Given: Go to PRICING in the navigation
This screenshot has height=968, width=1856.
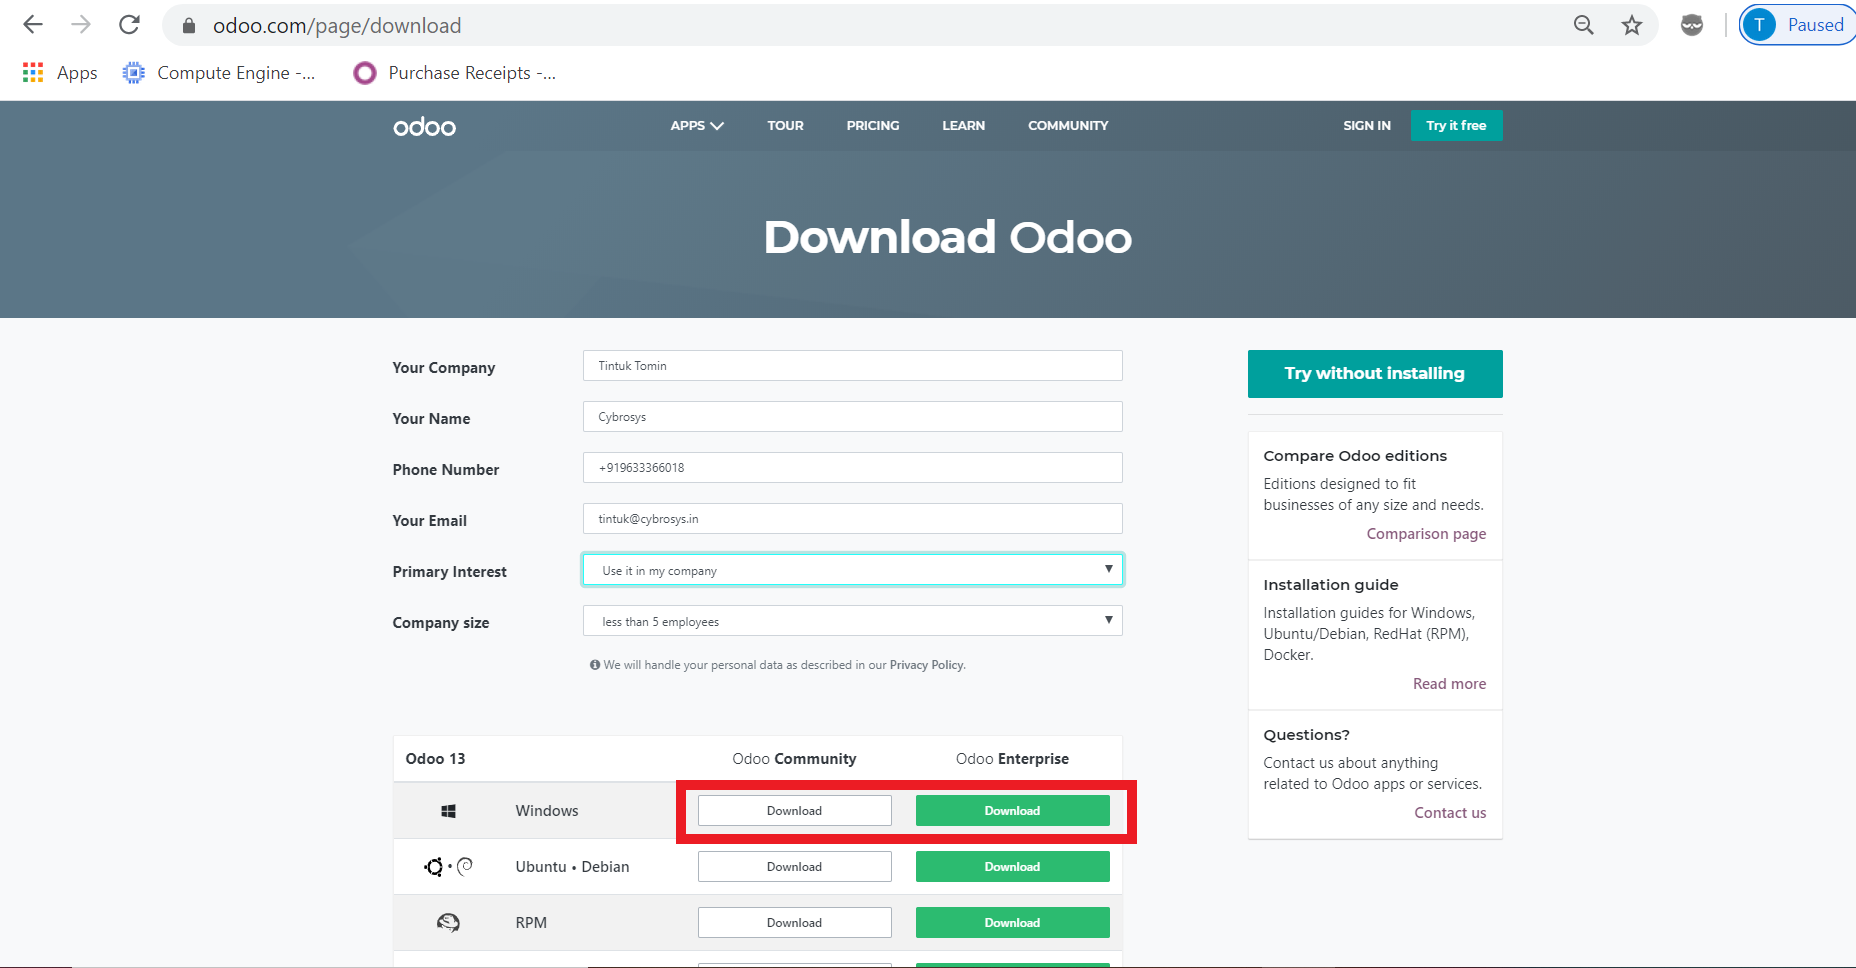Looking at the screenshot, I should point(872,126).
